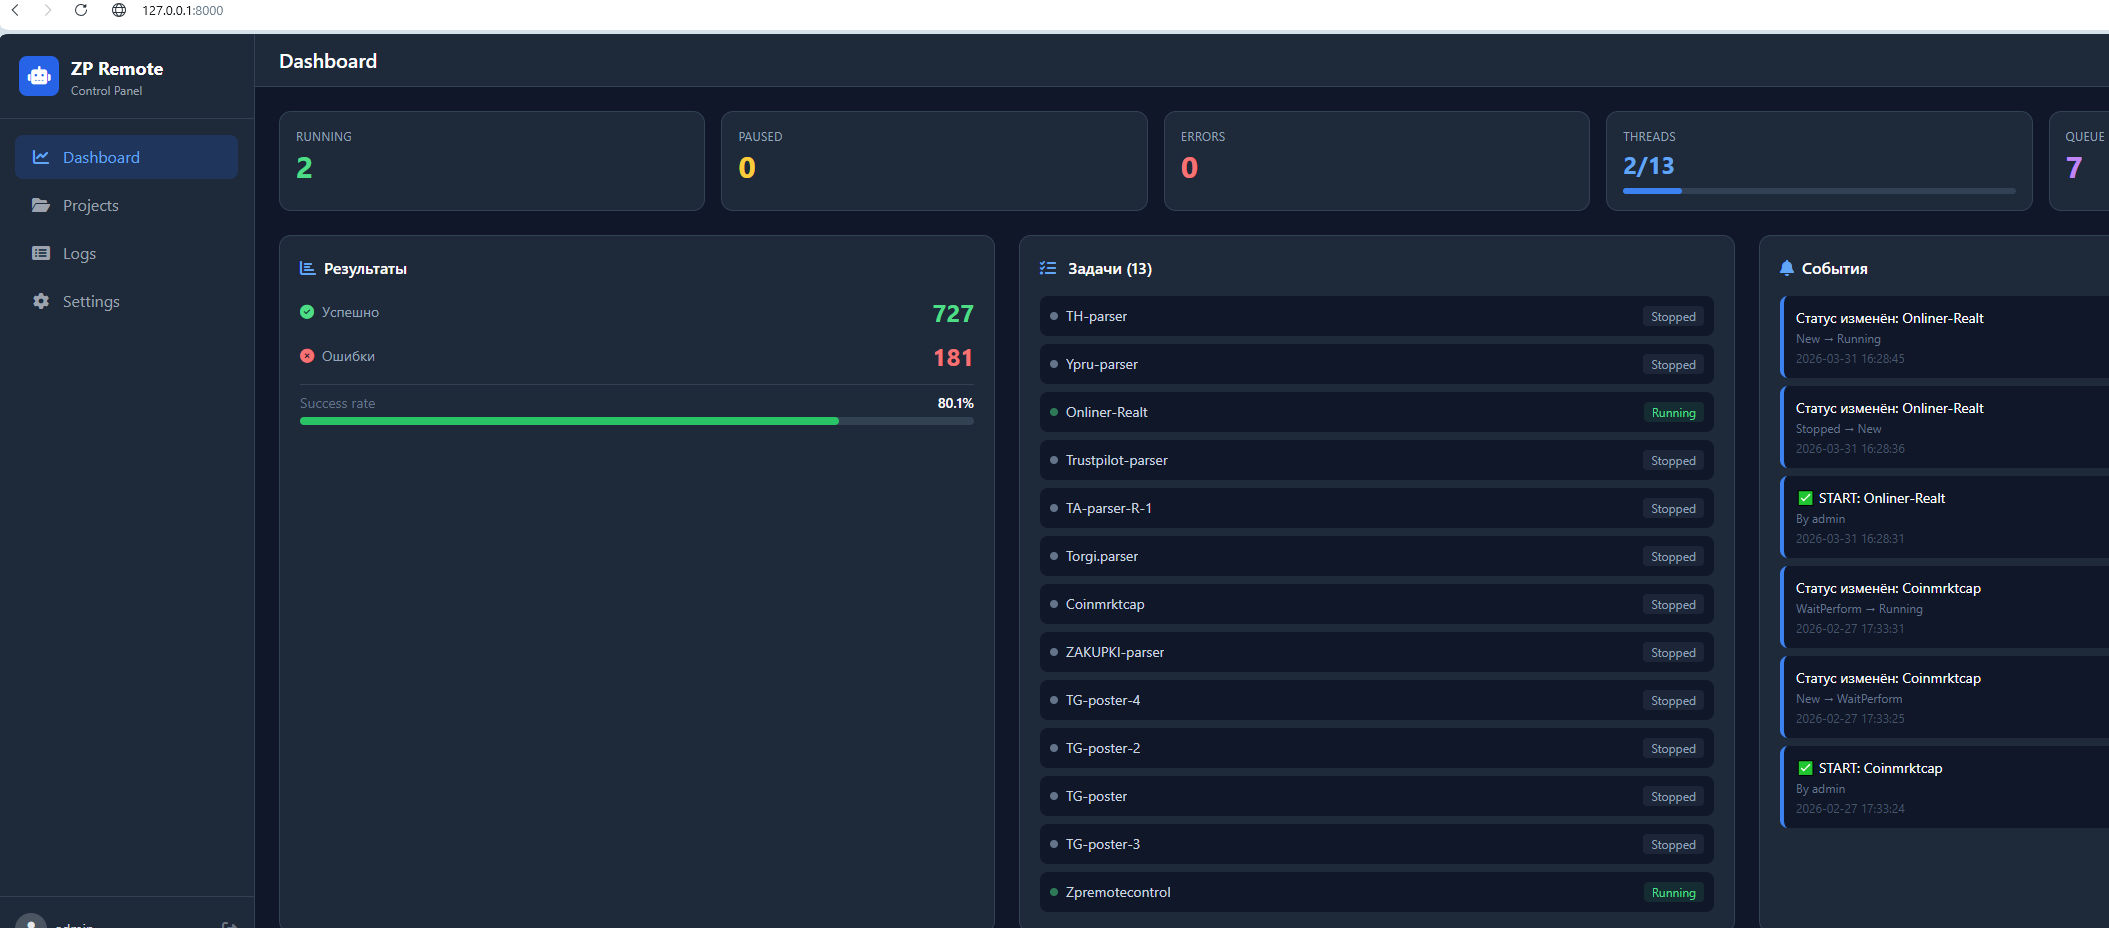Image resolution: width=2109 pixels, height=928 pixels.
Task: Click the bell icon next to События
Action: (1787, 268)
